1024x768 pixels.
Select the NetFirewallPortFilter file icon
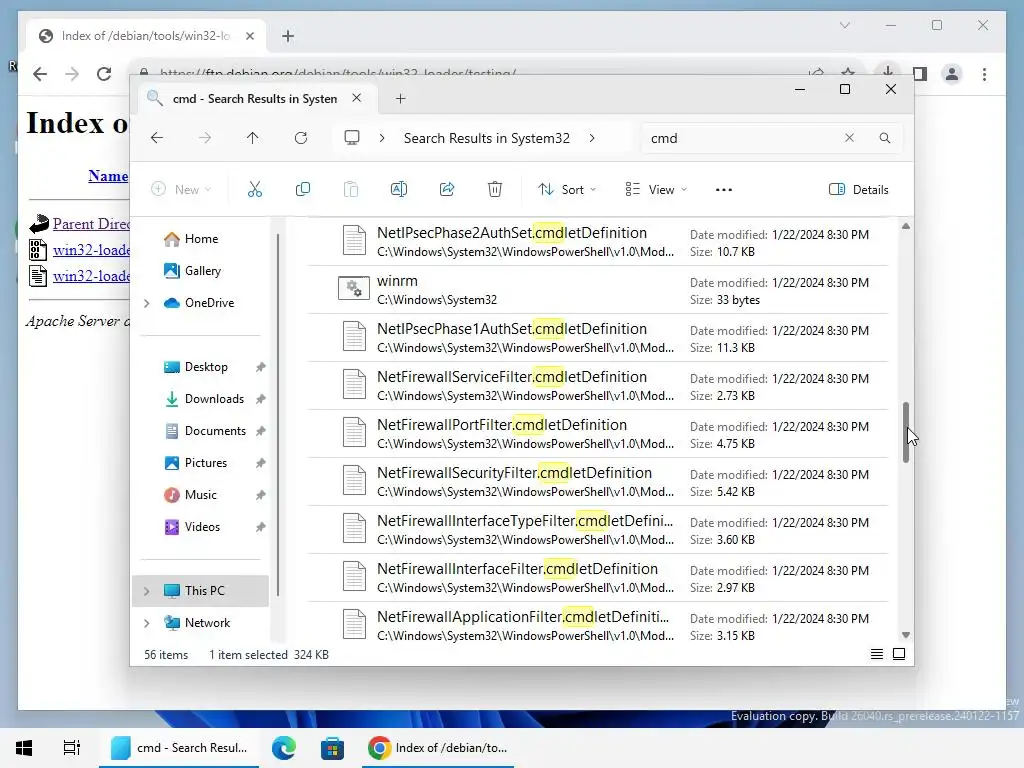click(354, 432)
